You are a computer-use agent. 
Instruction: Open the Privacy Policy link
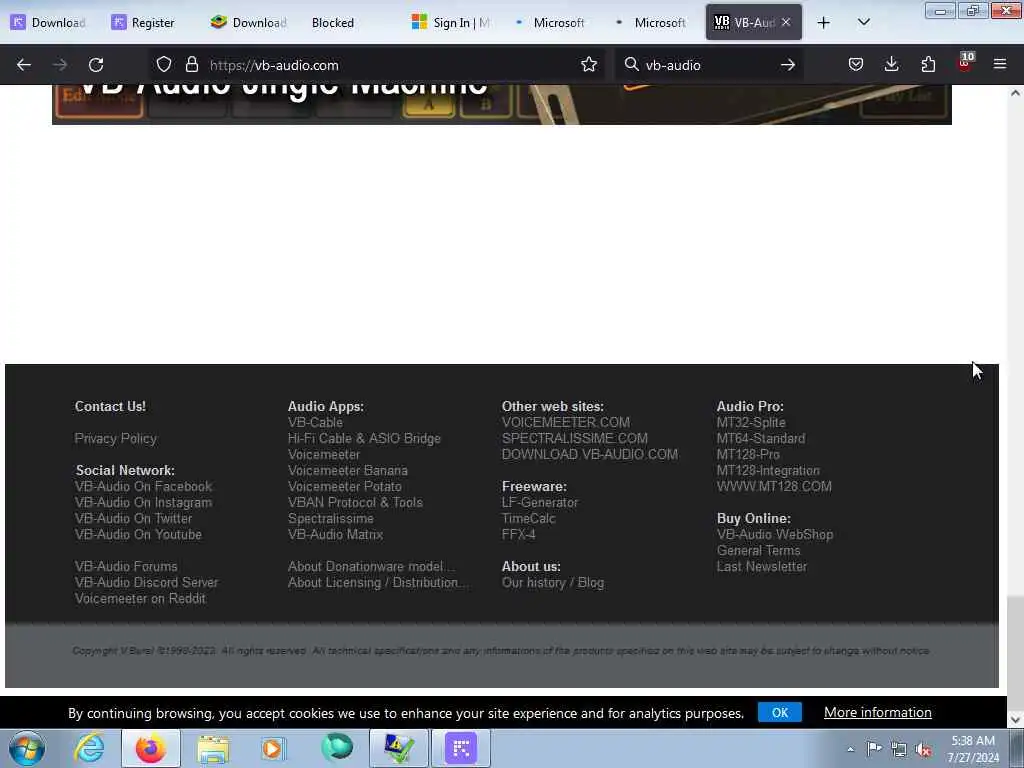[116, 438]
